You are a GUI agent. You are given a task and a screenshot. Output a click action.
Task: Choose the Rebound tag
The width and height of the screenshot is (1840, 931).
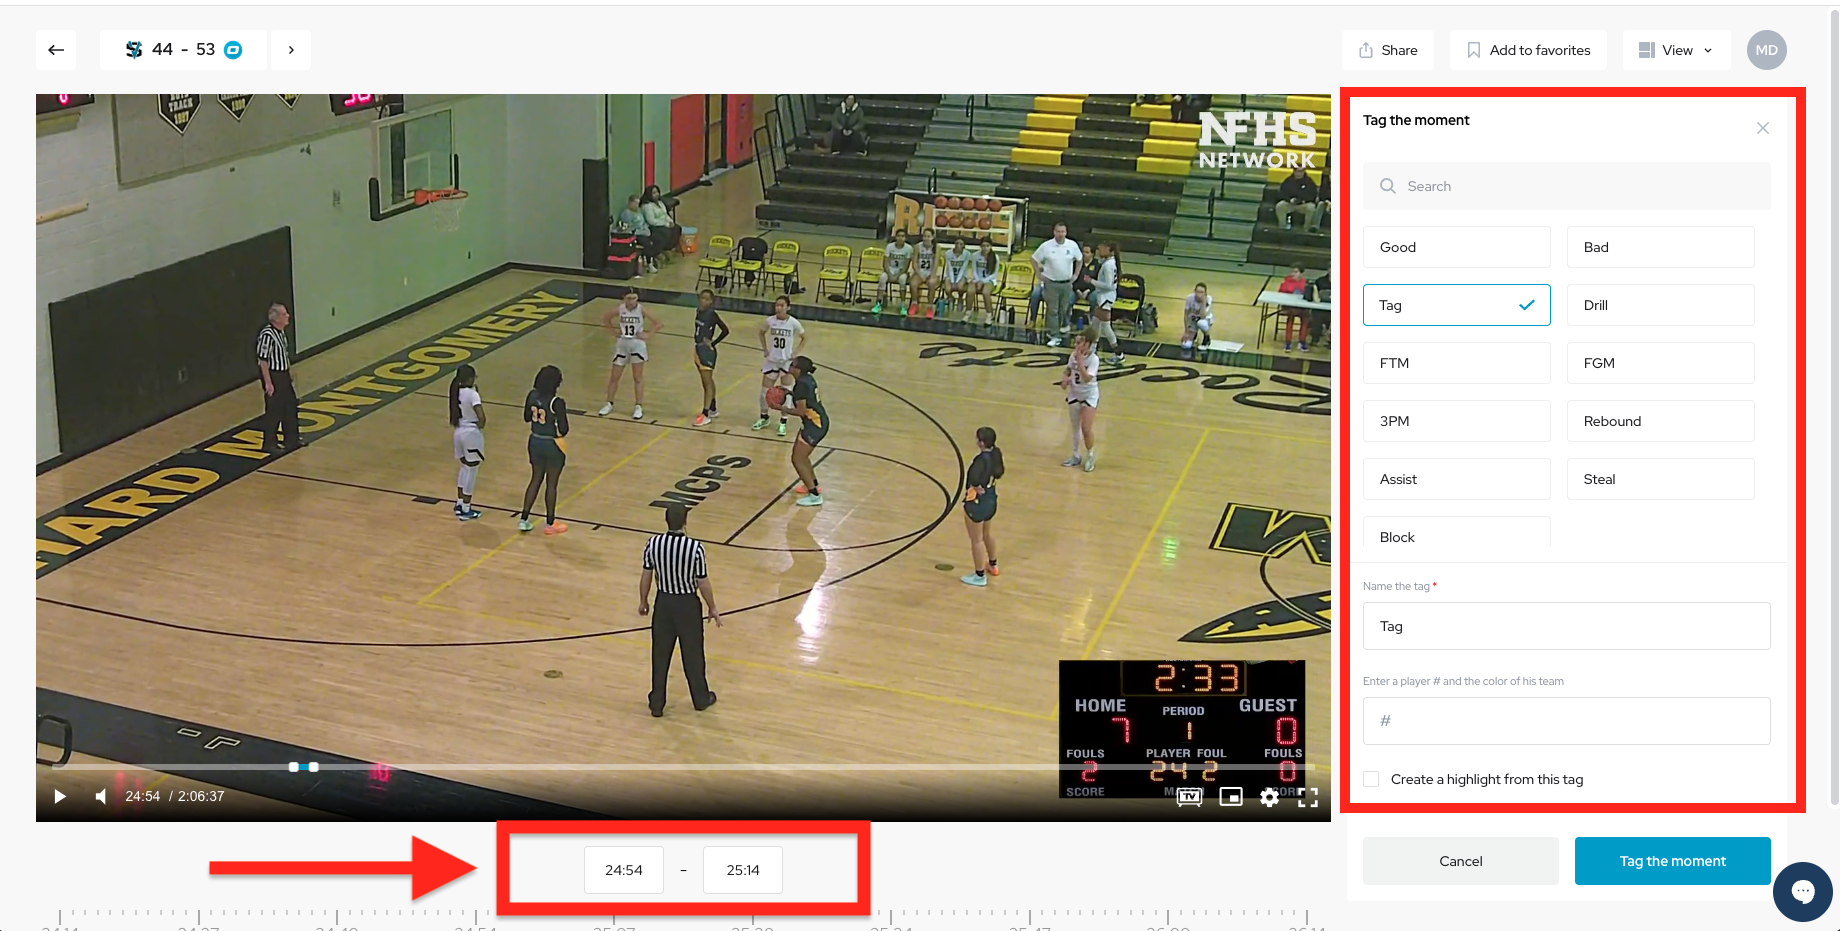click(1660, 421)
